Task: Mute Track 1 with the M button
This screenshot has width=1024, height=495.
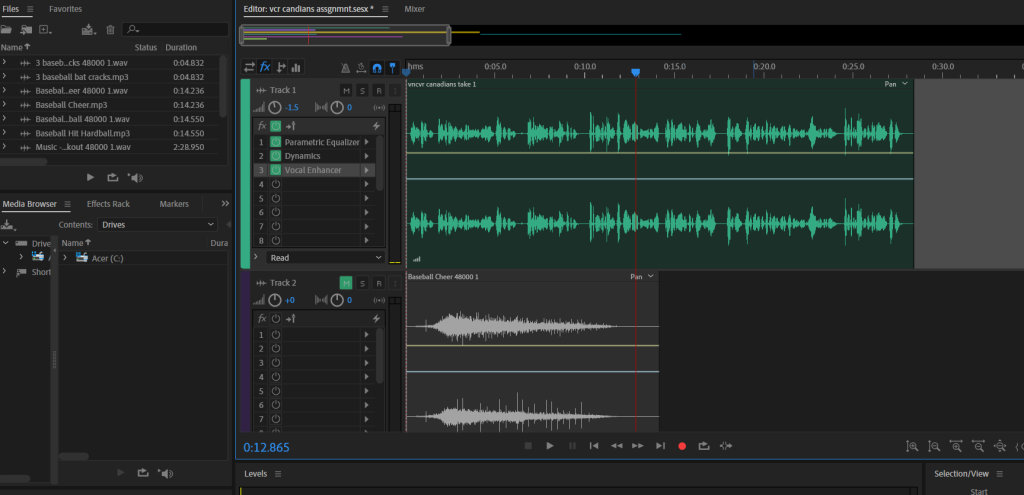Action: click(x=346, y=91)
